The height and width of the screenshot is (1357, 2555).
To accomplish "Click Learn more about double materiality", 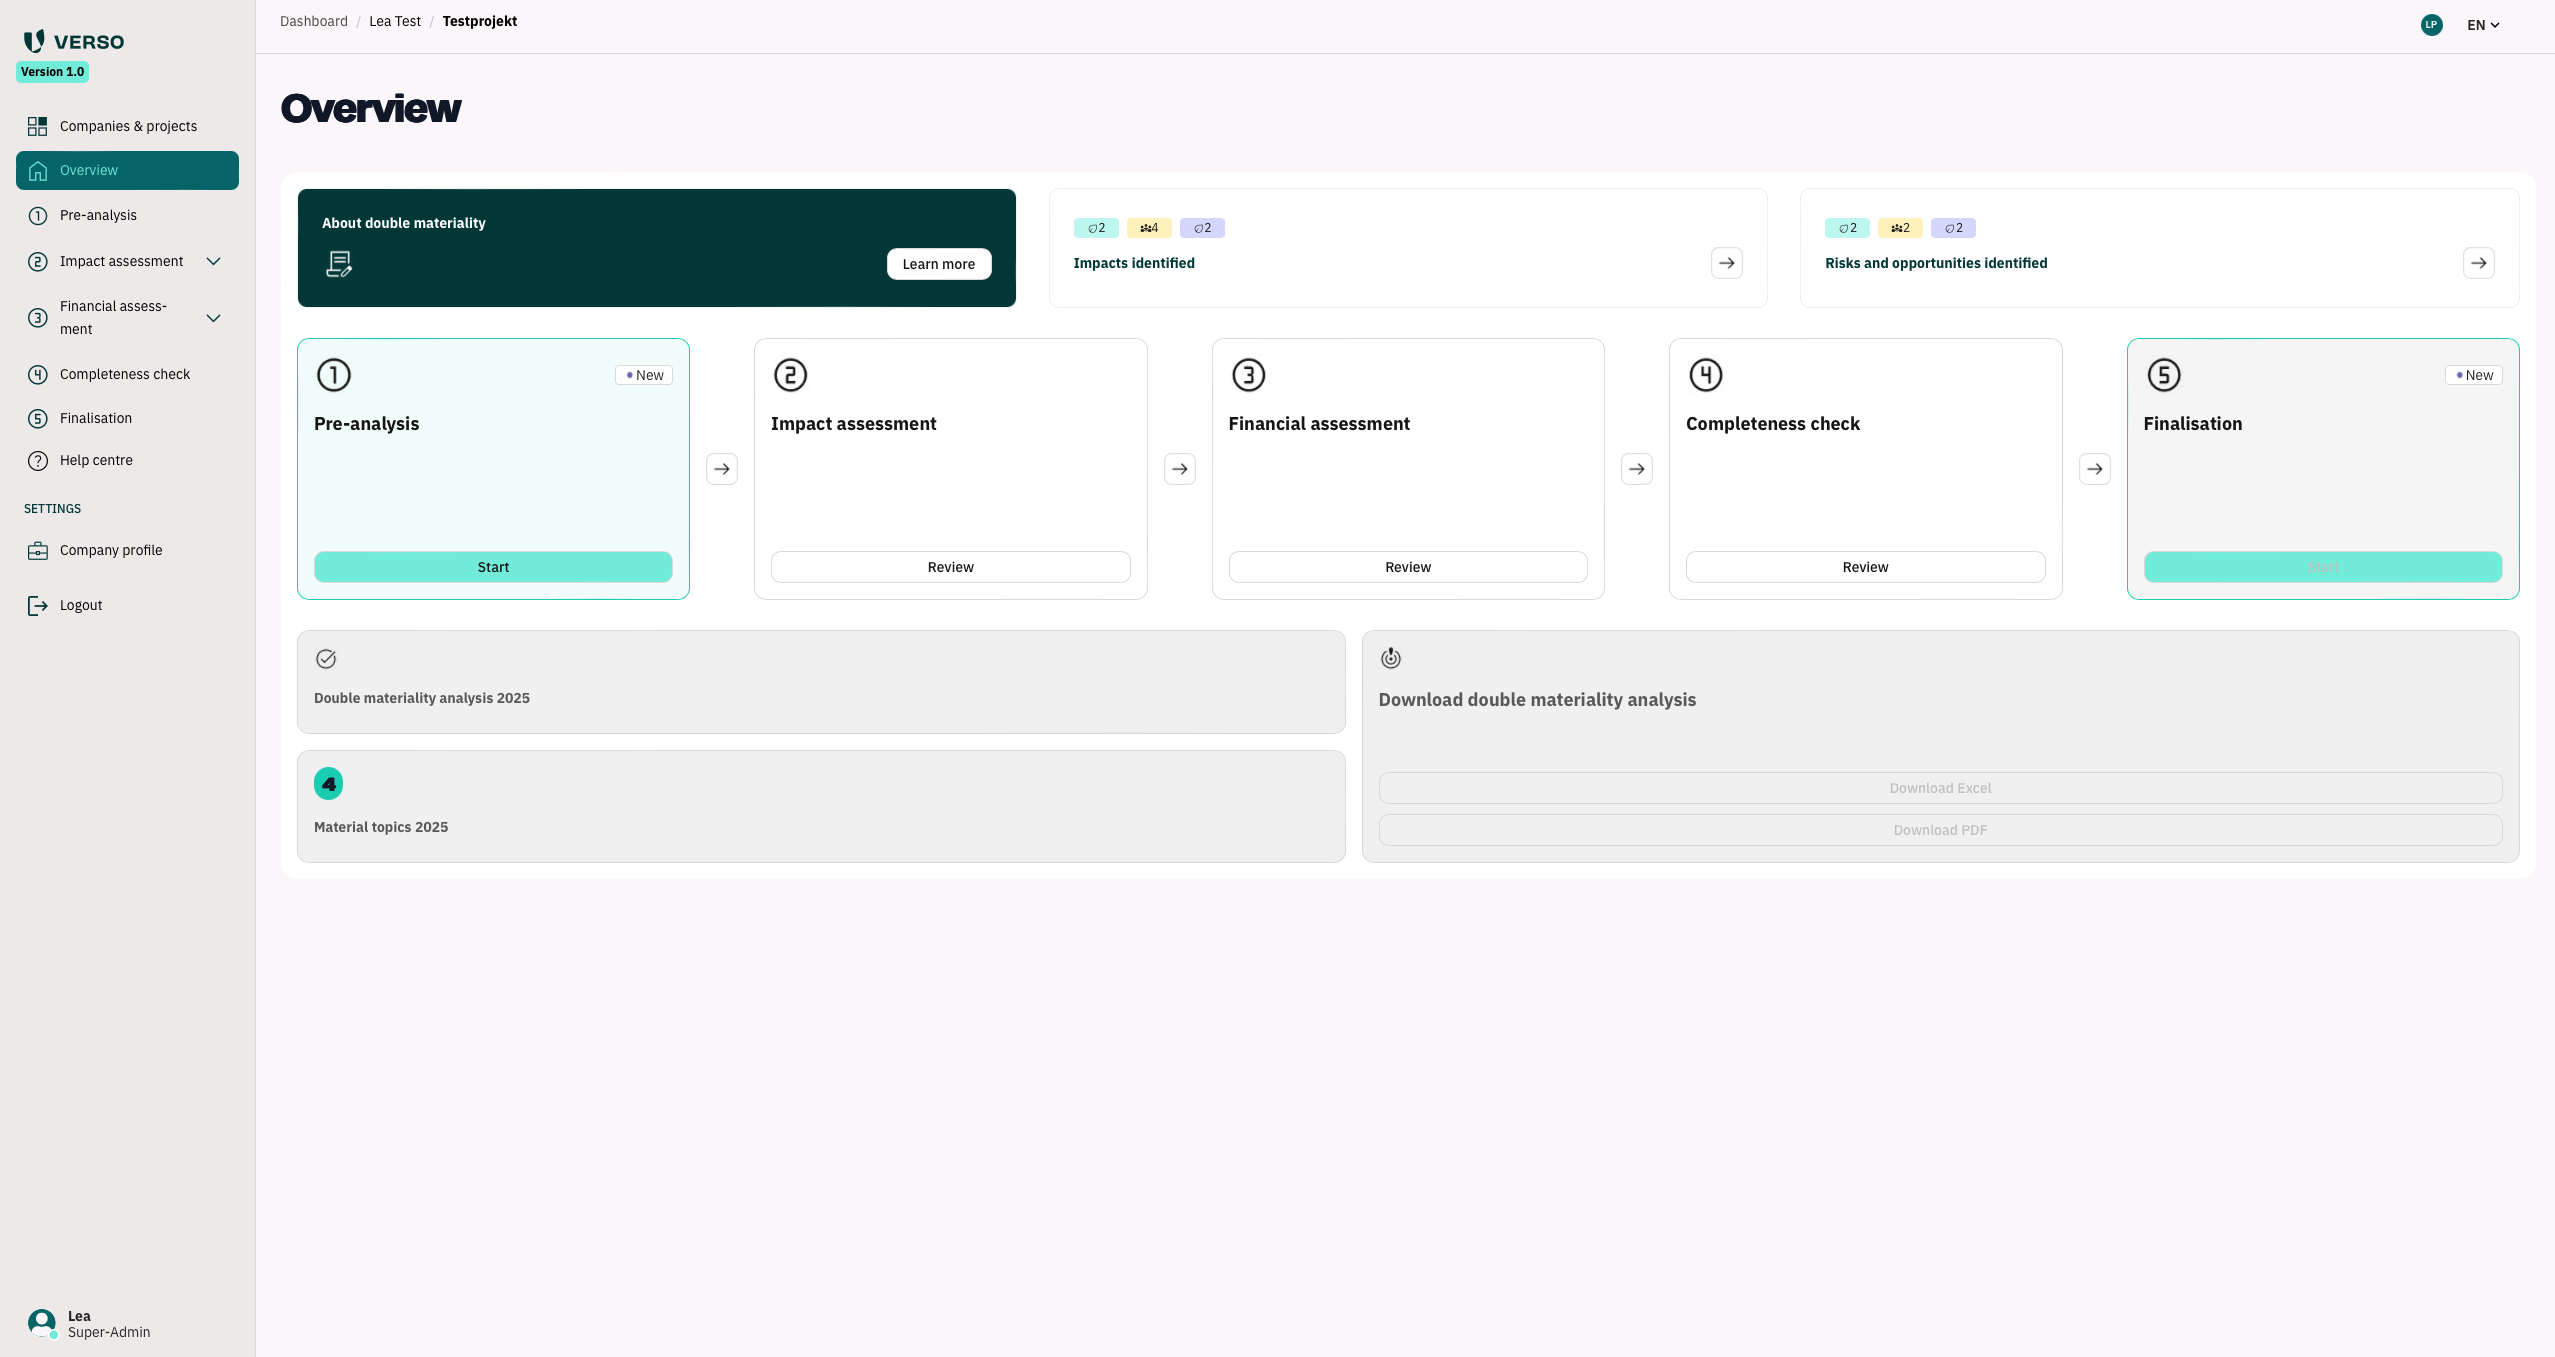I will (939, 264).
